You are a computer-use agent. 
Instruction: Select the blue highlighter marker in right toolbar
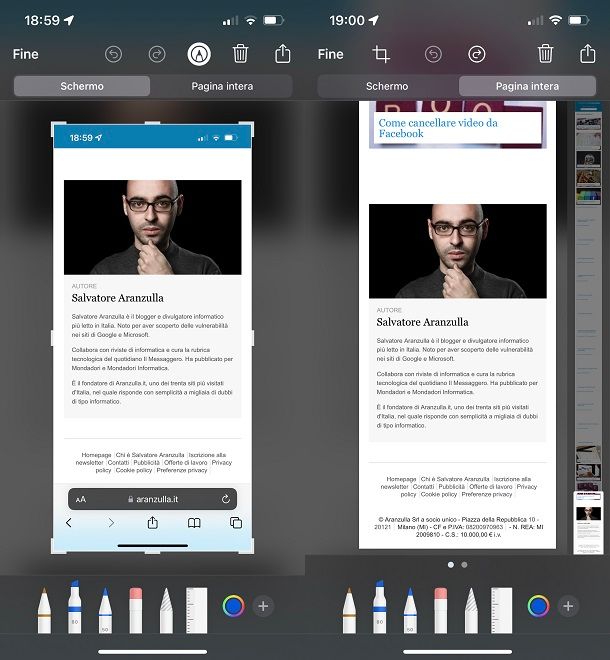click(380, 607)
